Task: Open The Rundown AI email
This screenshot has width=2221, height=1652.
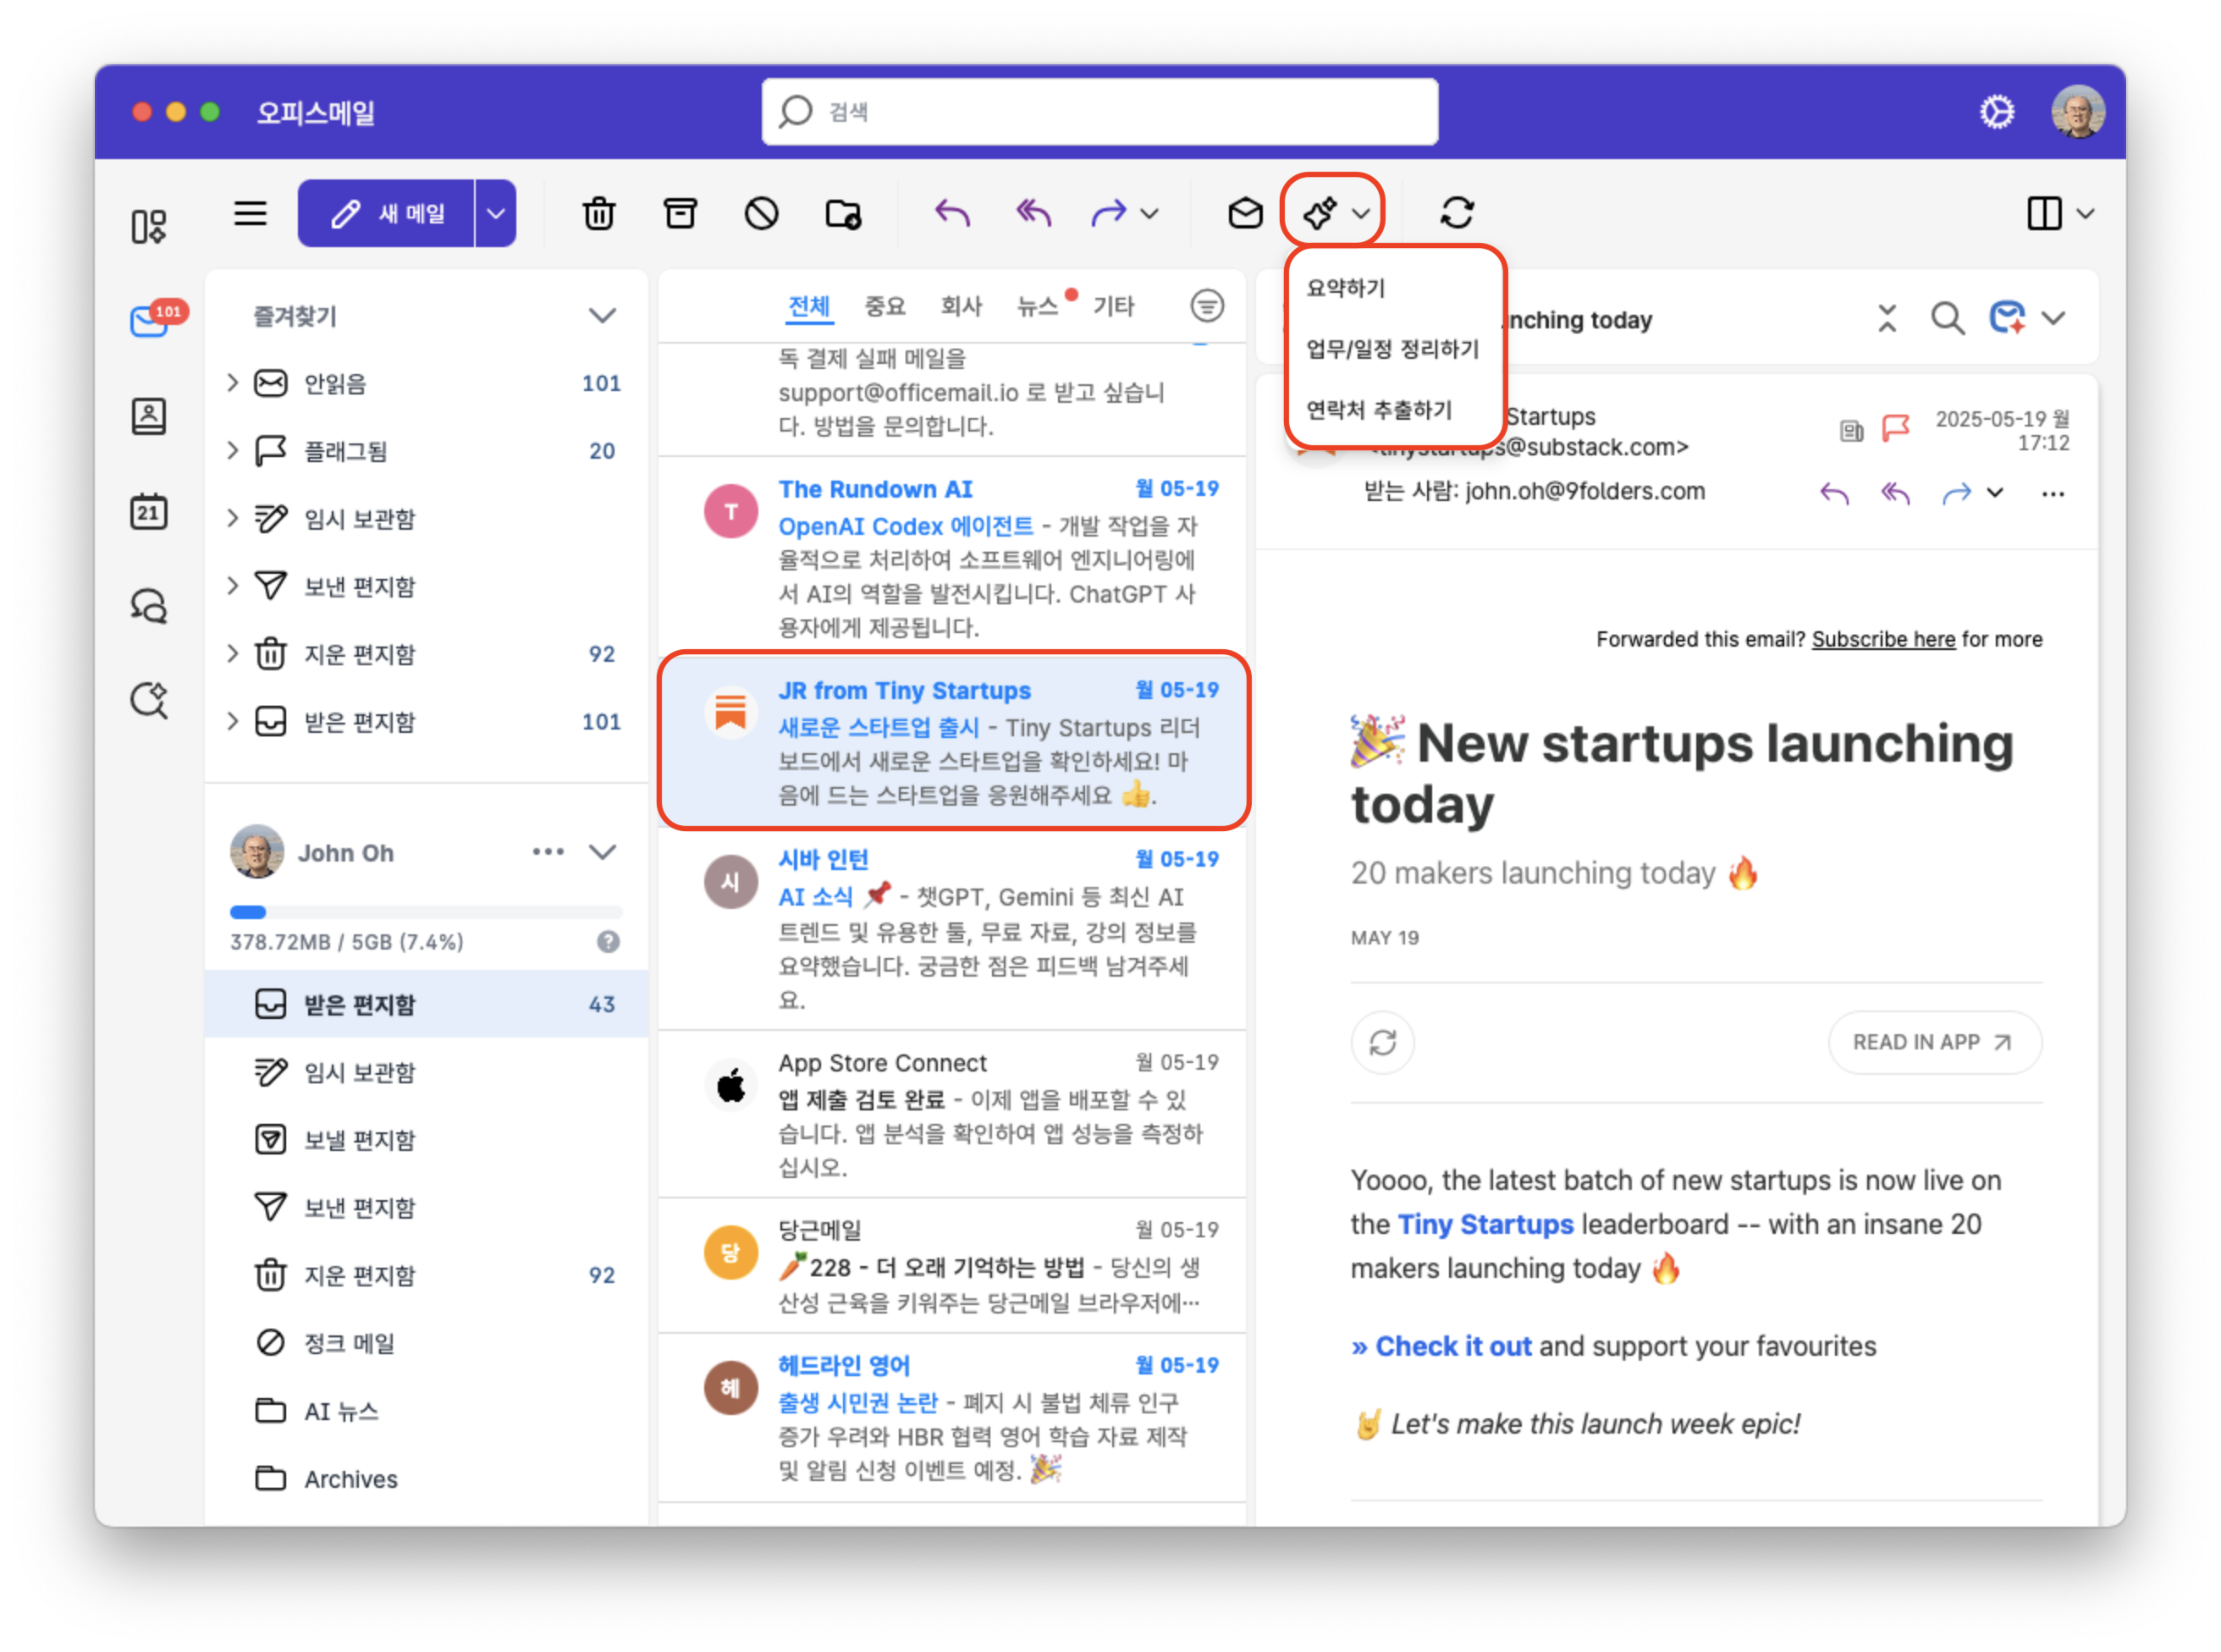Action: point(953,557)
